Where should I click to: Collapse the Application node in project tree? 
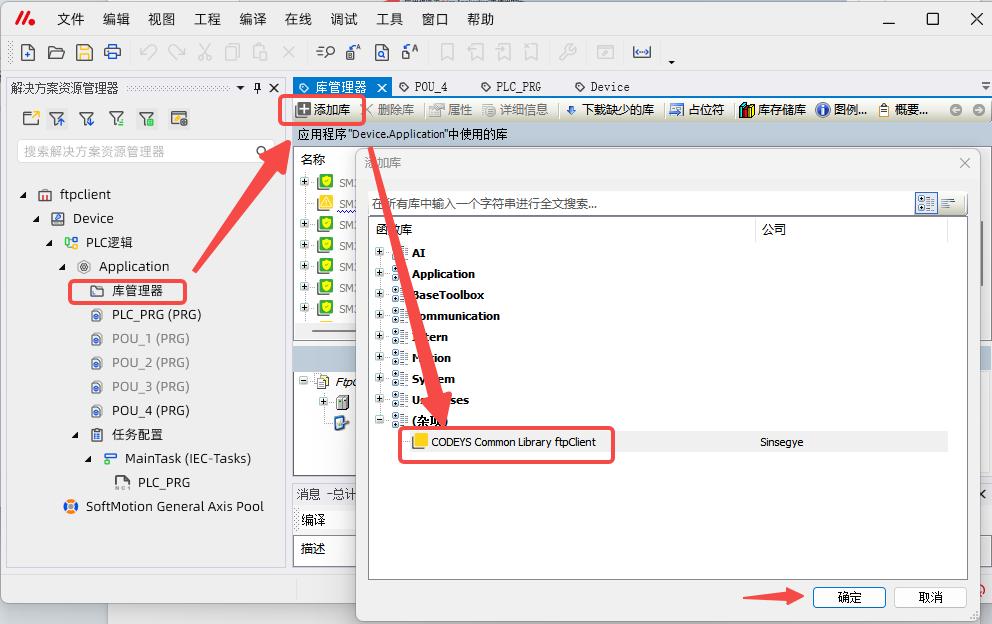pyautogui.click(x=62, y=267)
